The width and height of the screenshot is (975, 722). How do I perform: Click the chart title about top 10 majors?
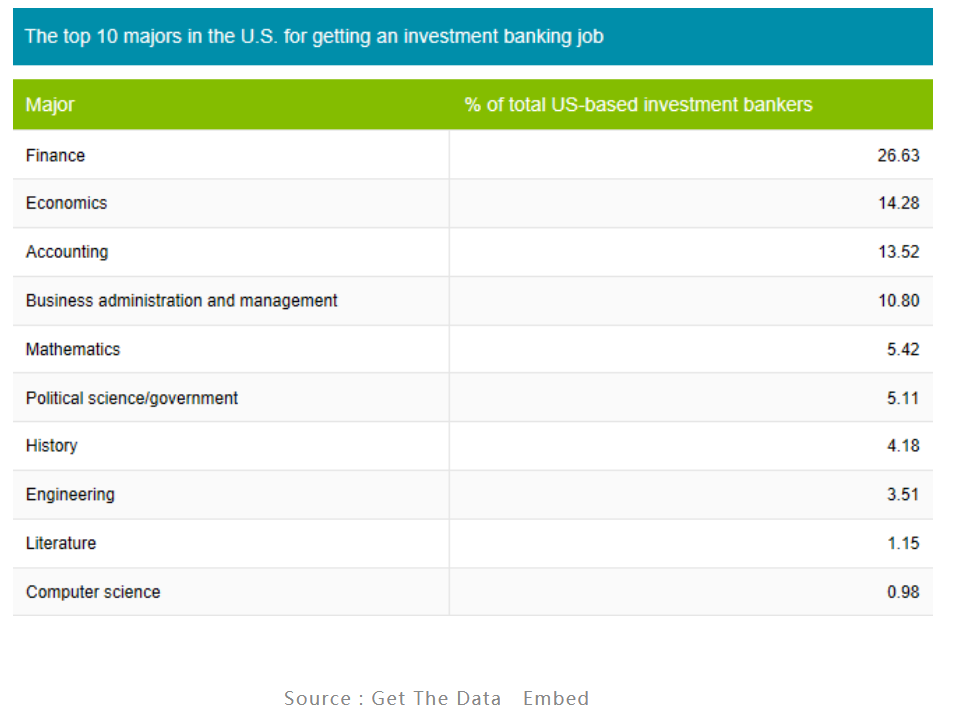click(314, 37)
